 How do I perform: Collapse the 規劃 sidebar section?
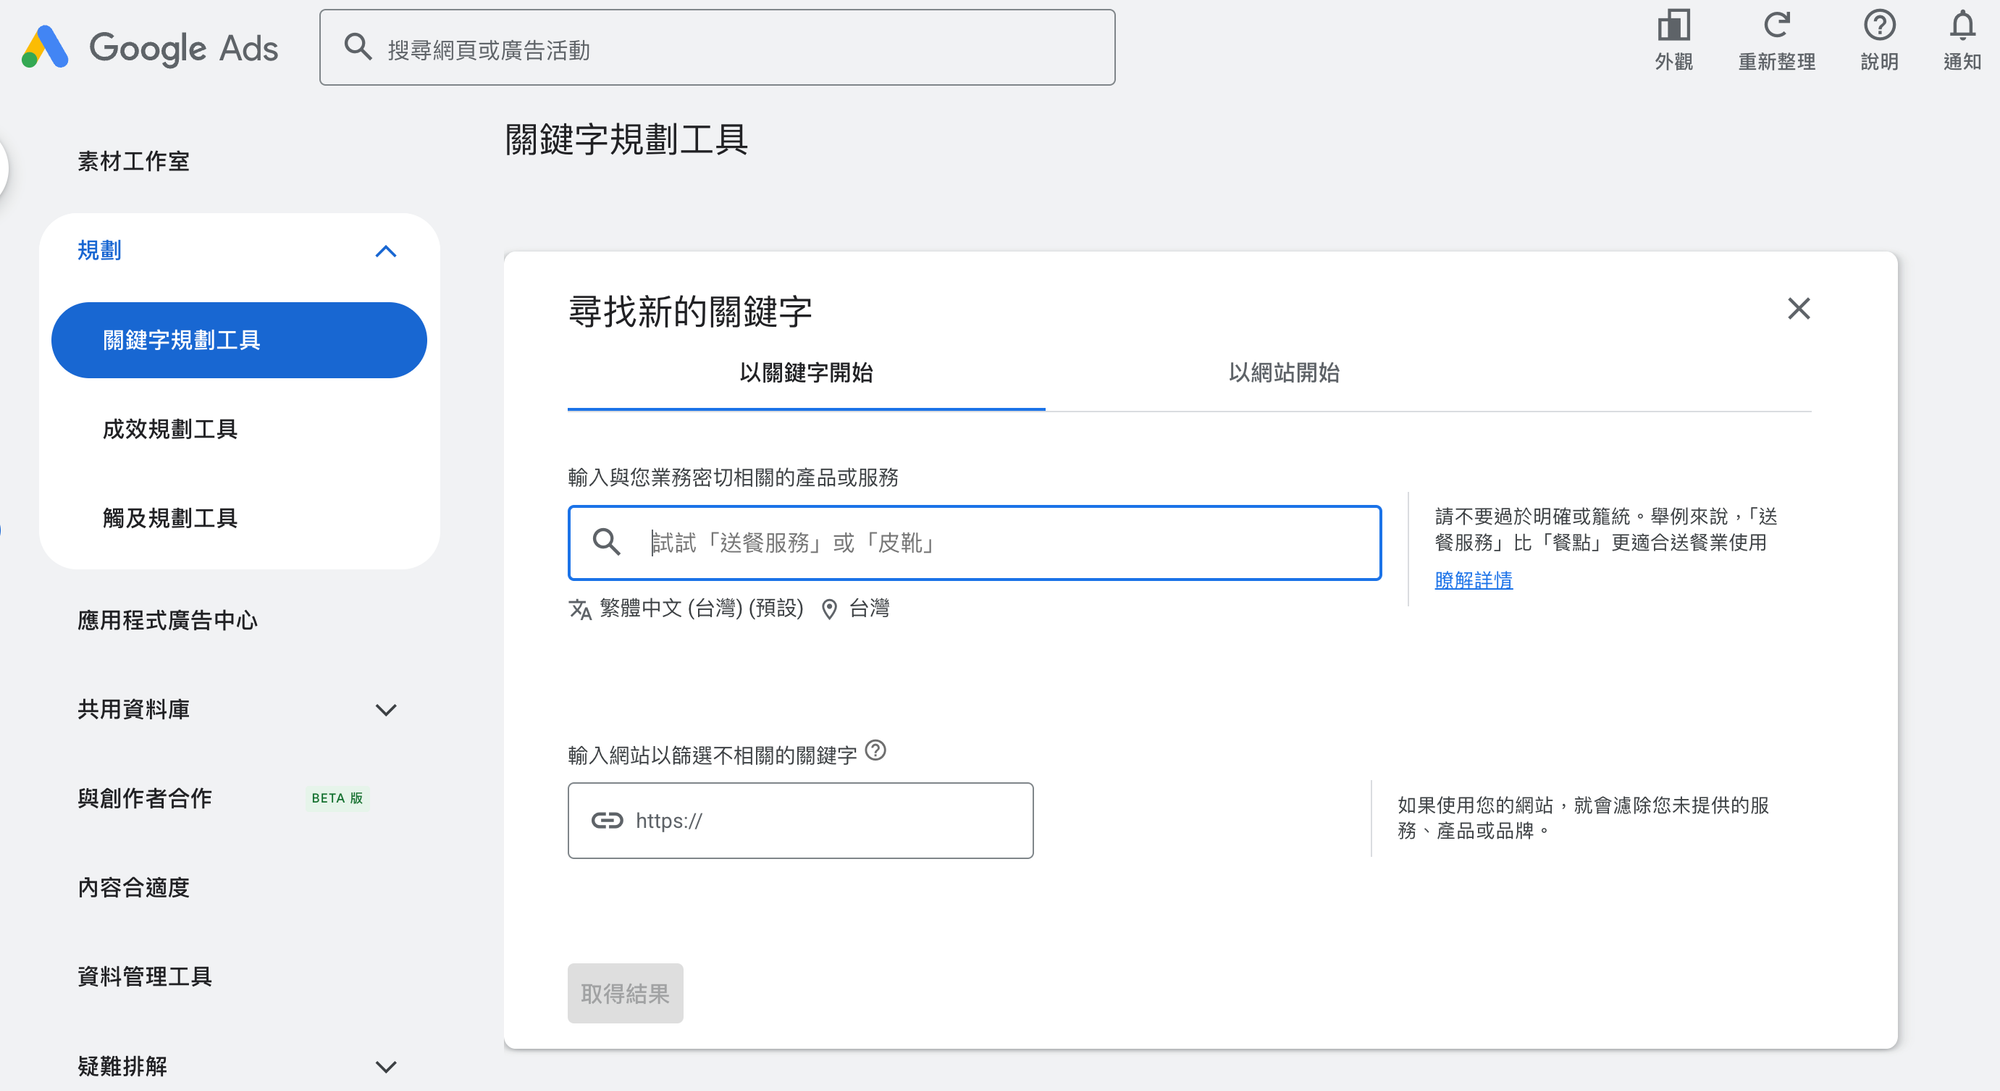(386, 251)
